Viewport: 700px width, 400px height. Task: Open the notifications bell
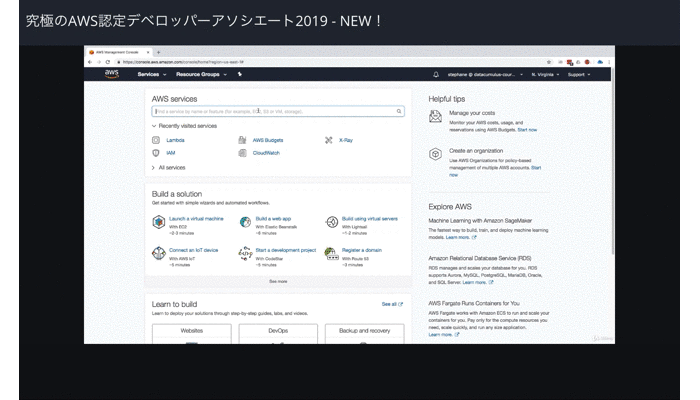click(x=436, y=75)
